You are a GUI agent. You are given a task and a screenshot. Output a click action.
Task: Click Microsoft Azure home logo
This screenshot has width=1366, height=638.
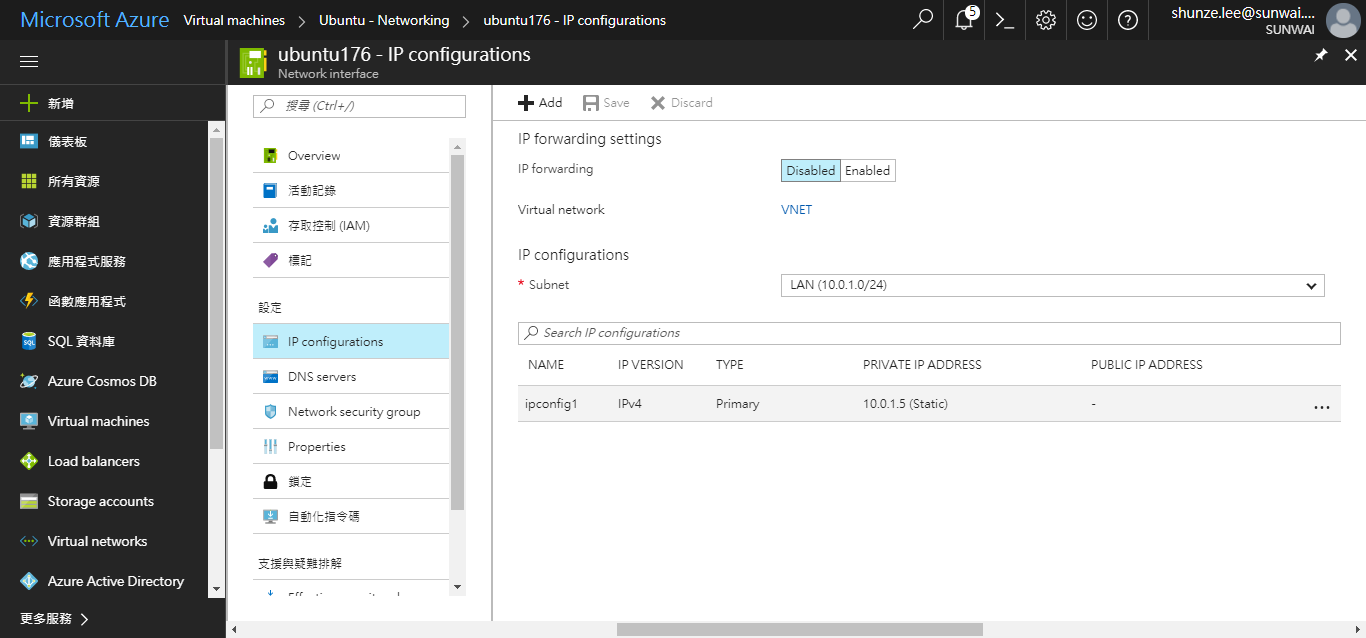click(95, 20)
